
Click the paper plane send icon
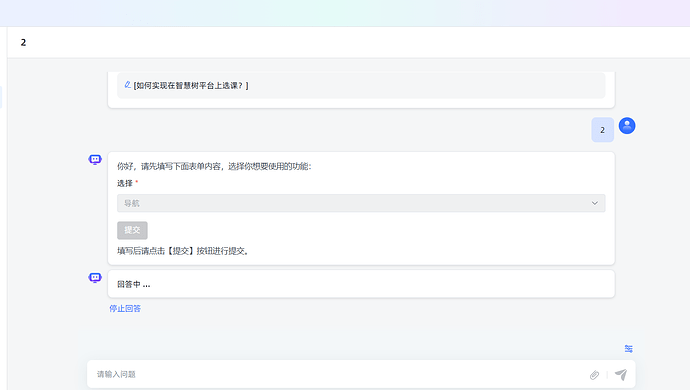coord(621,374)
